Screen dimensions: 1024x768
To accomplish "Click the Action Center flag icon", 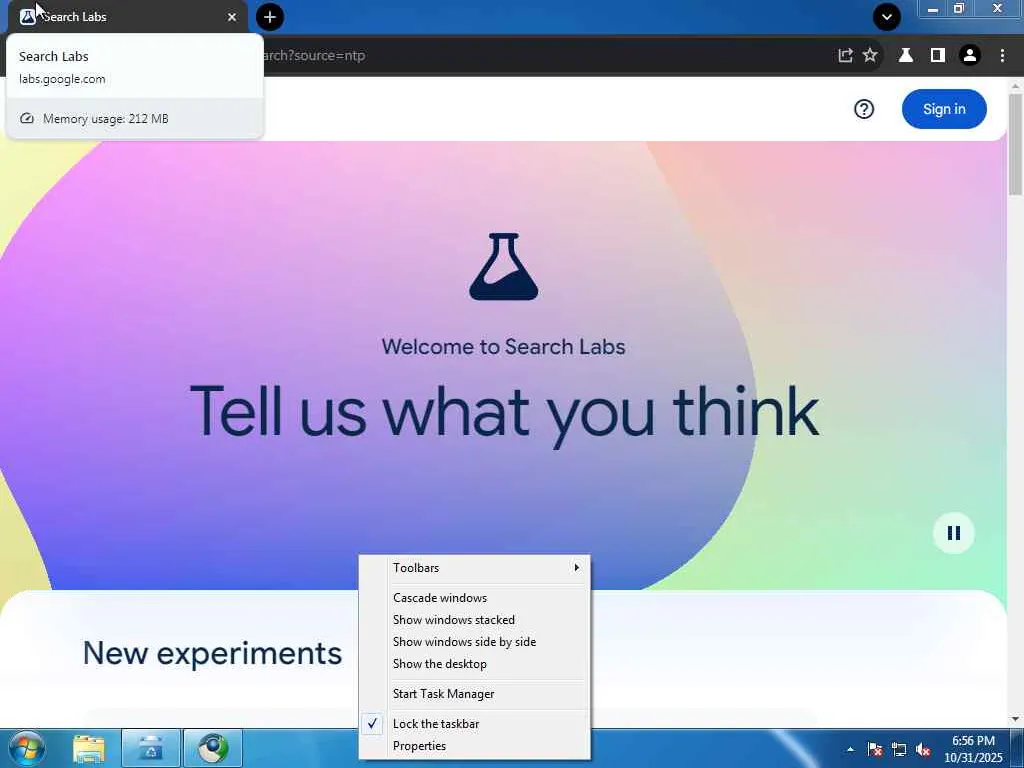I will point(875,750).
